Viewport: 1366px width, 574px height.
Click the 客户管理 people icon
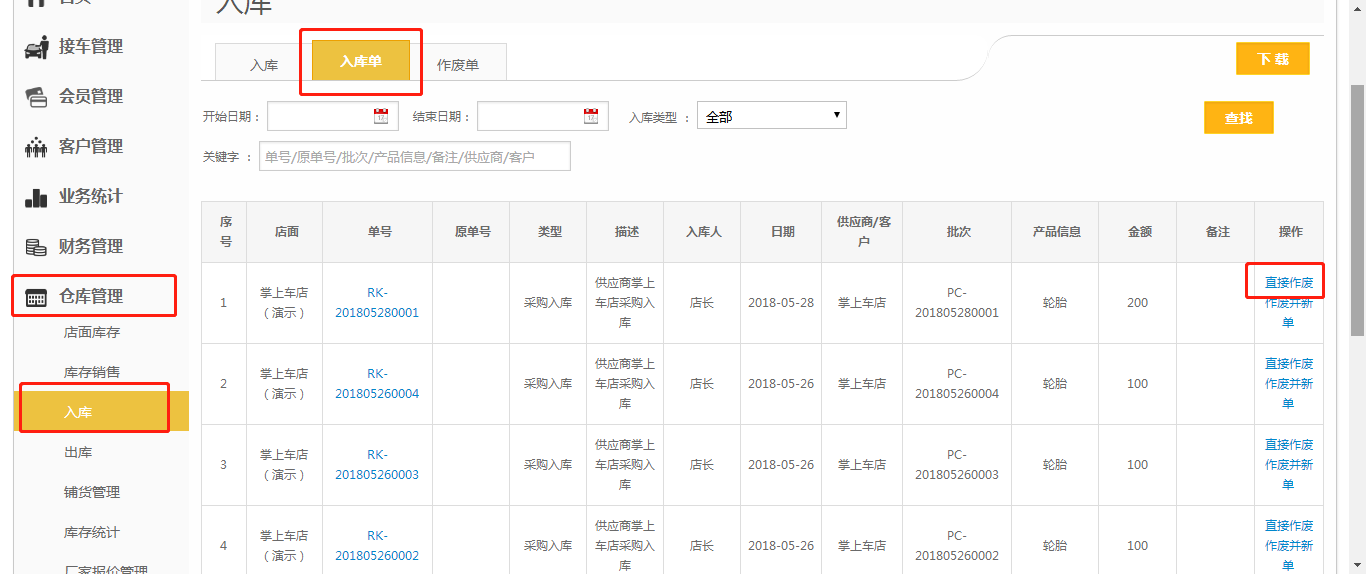coord(36,147)
